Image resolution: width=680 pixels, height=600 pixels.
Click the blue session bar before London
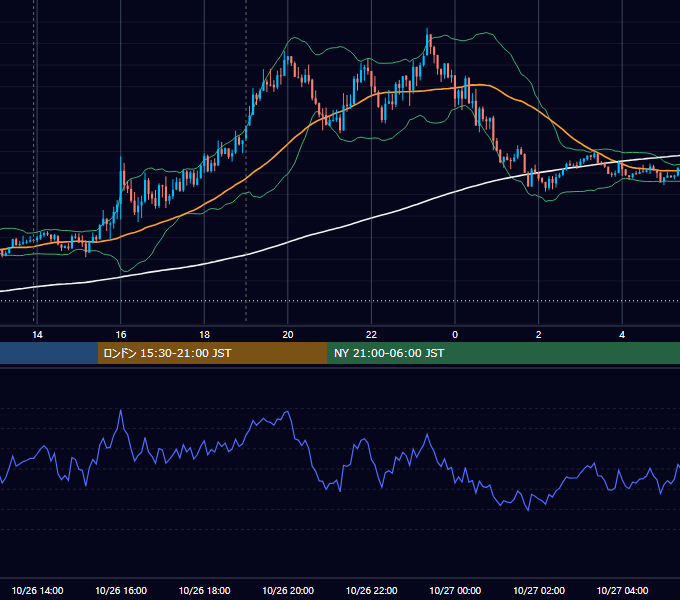click(x=49, y=353)
